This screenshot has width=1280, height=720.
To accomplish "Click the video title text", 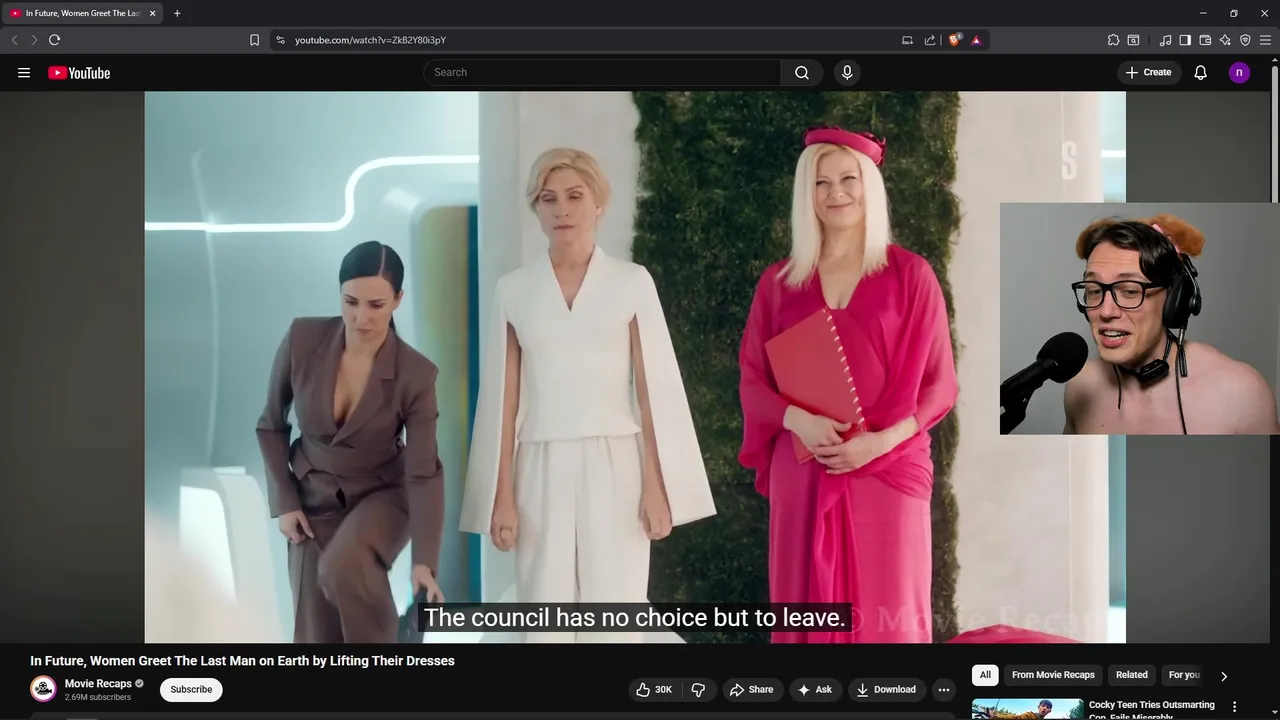I will click(x=242, y=661).
